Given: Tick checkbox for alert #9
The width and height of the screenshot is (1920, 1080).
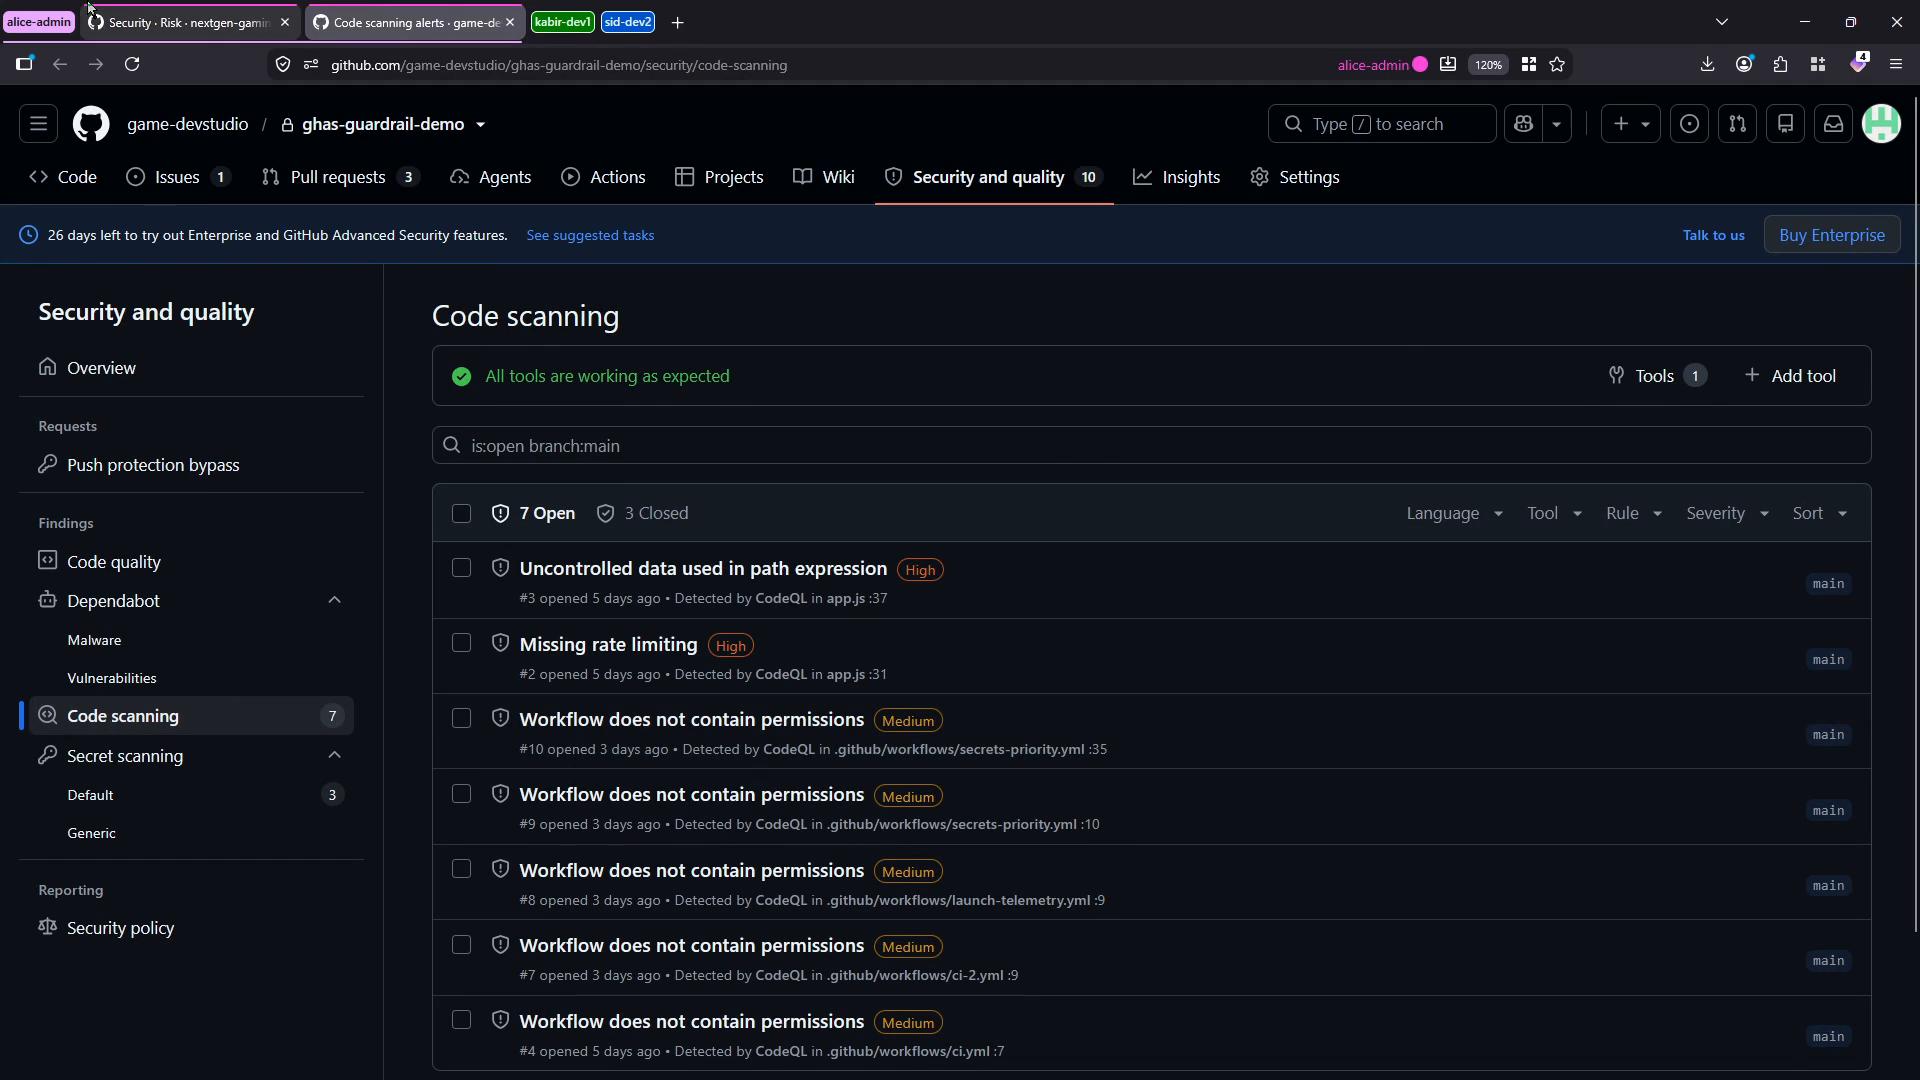Looking at the screenshot, I should (x=461, y=794).
